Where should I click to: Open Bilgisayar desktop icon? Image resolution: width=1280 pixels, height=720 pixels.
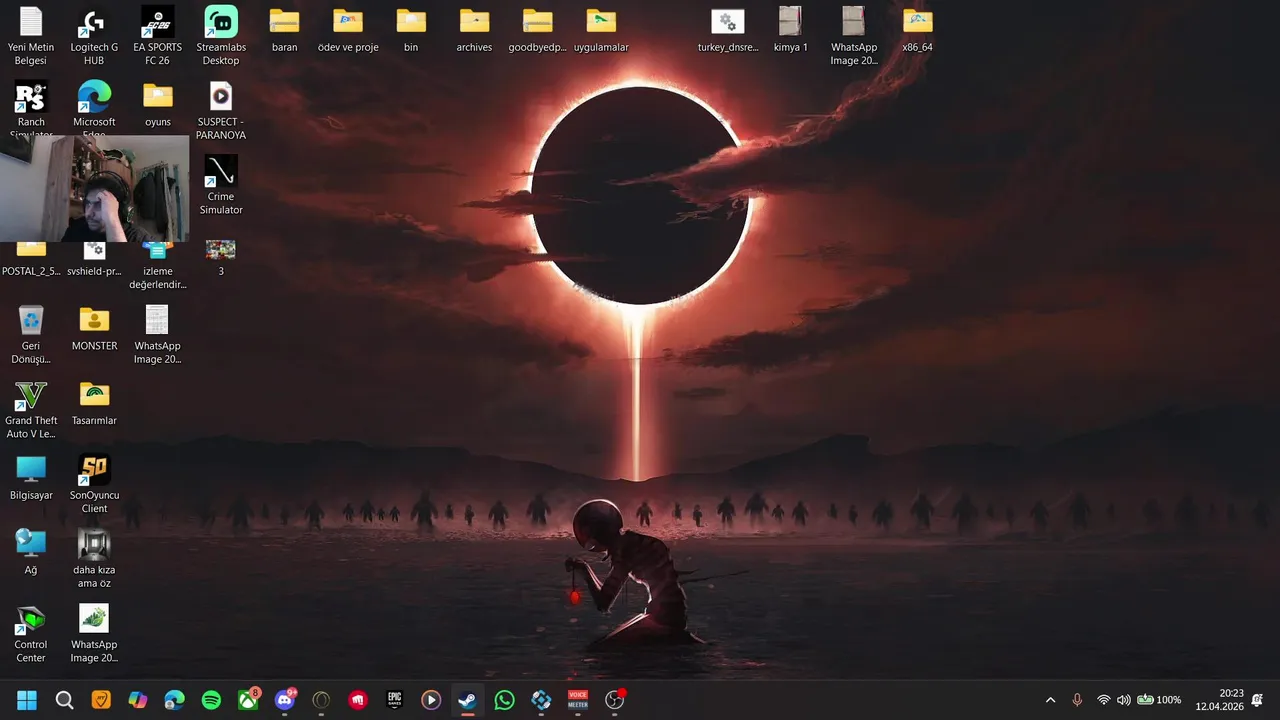click(31, 478)
